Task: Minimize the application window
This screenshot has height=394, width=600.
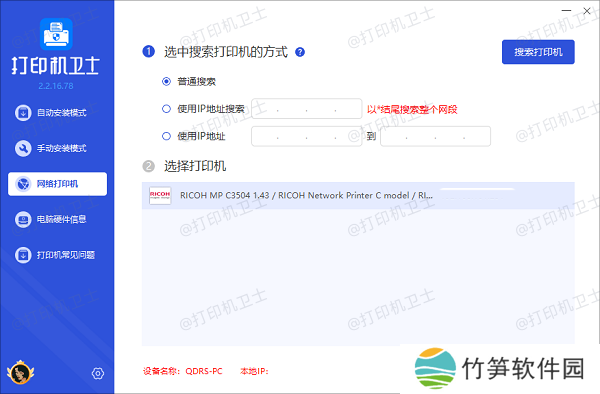Action: [x=566, y=11]
